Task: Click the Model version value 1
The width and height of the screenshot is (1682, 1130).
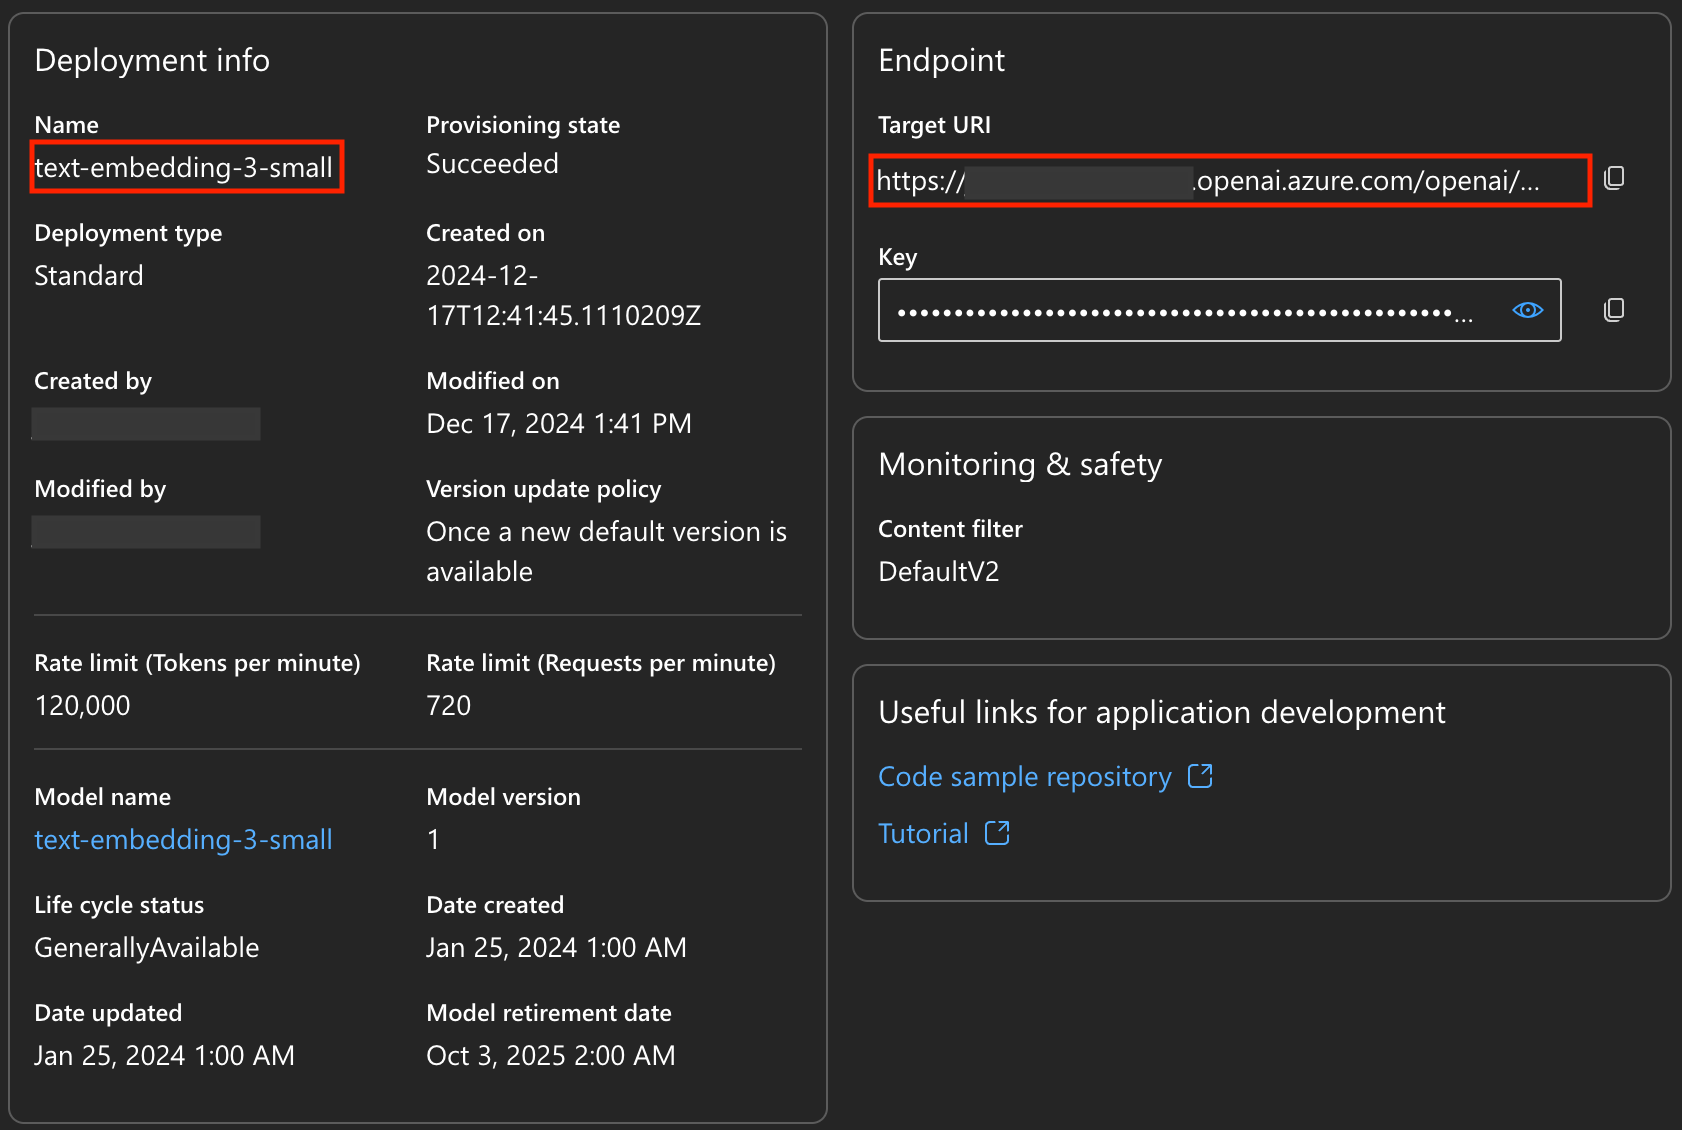Action: (x=433, y=840)
